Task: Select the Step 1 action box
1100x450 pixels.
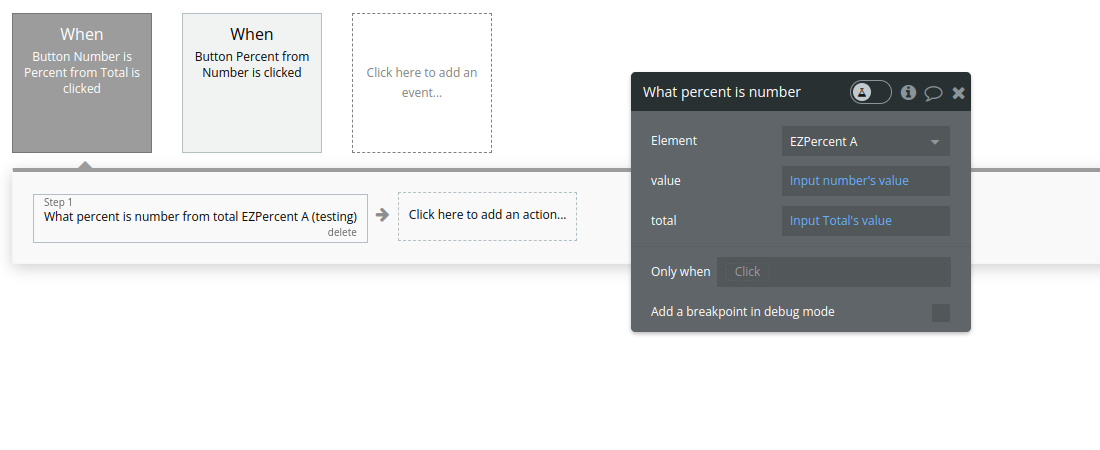Action: click(x=200, y=216)
